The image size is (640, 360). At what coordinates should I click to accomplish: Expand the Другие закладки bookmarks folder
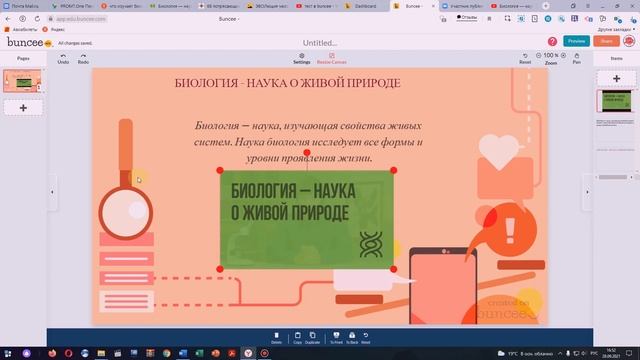point(616,30)
